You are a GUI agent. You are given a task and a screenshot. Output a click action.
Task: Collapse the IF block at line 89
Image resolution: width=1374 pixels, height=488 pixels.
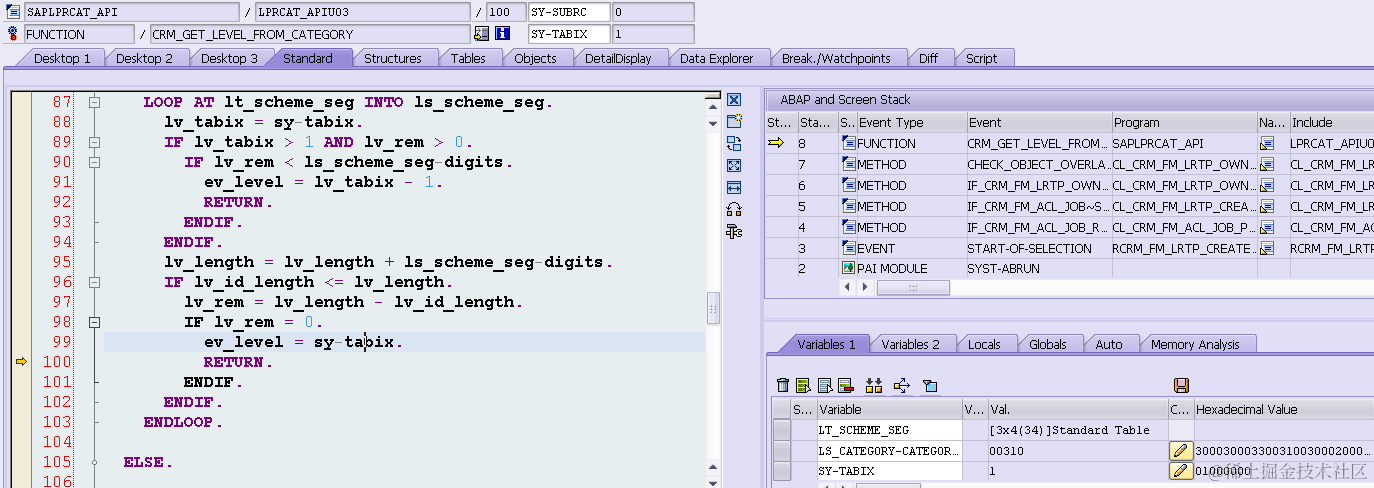[x=94, y=142]
